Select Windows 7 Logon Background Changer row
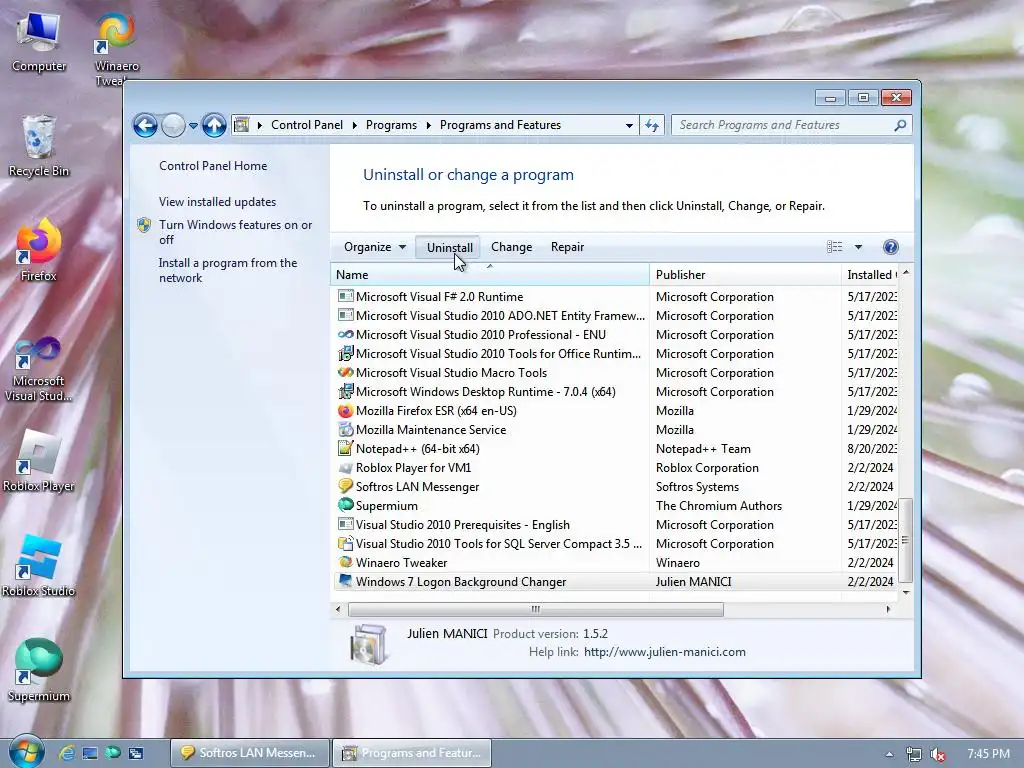The image size is (1024, 768). (x=615, y=582)
